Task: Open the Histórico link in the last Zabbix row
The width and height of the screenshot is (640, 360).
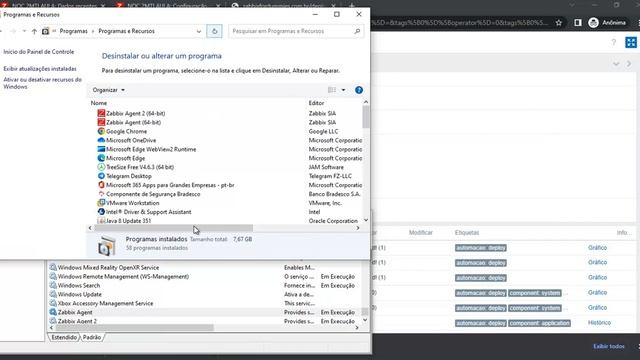Action: tap(599, 322)
